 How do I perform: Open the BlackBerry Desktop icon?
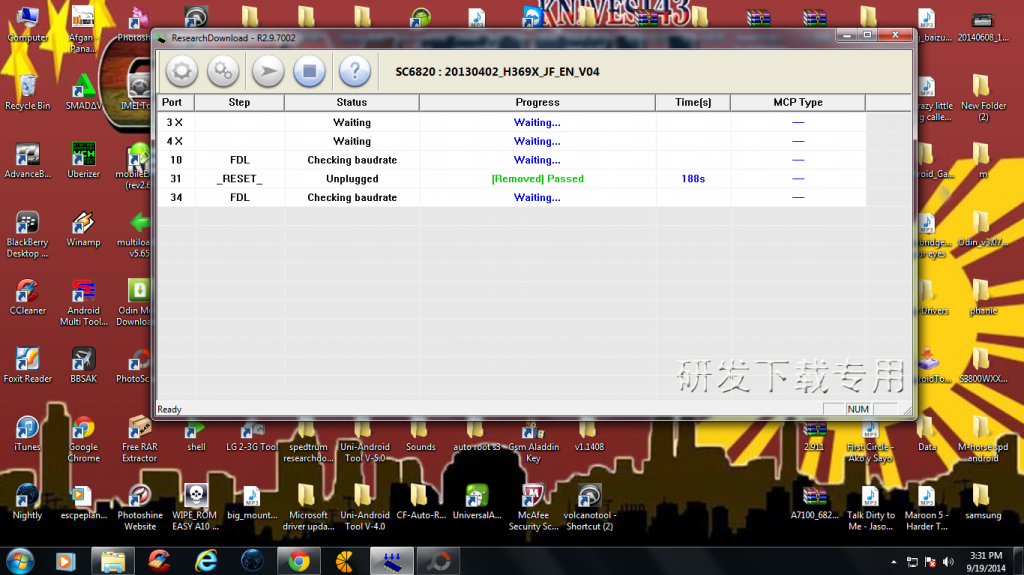[x=27, y=235]
